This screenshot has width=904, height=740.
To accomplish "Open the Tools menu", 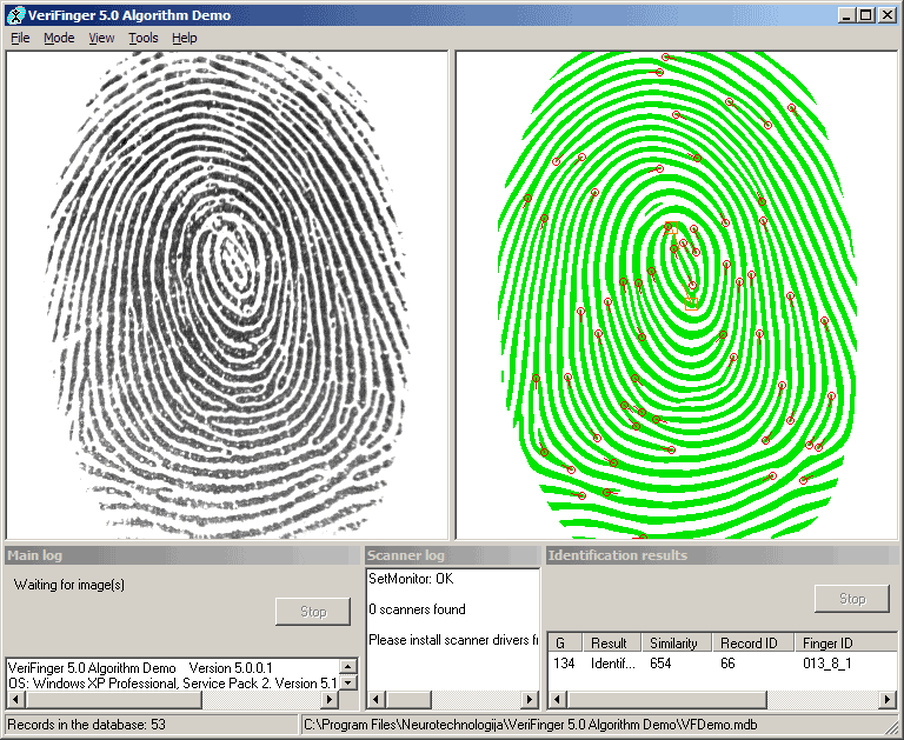I will click(x=143, y=38).
